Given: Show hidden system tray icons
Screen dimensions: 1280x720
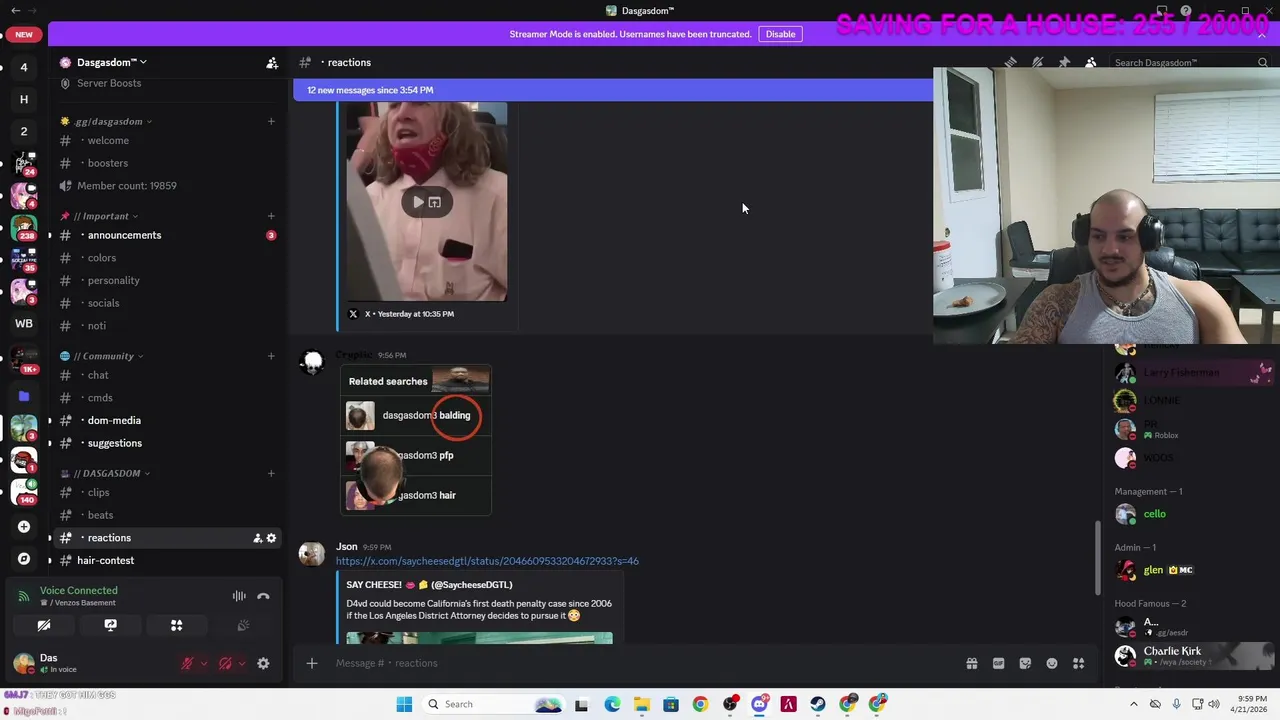Looking at the screenshot, I should pos(1133,704).
